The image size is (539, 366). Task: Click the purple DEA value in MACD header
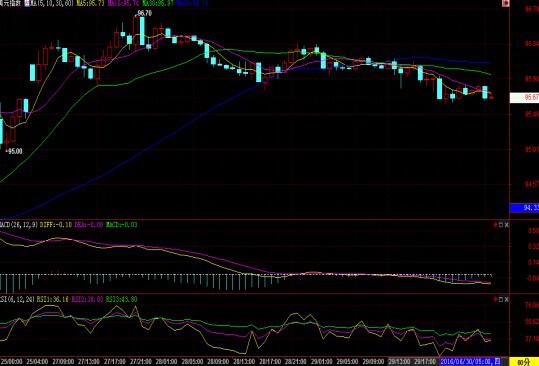[89, 225]
